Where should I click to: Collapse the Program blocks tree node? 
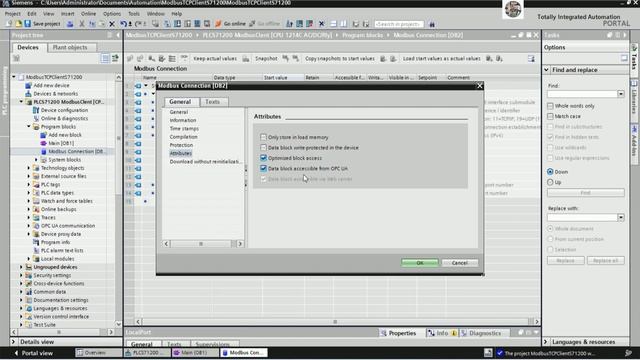coord(29,127)
